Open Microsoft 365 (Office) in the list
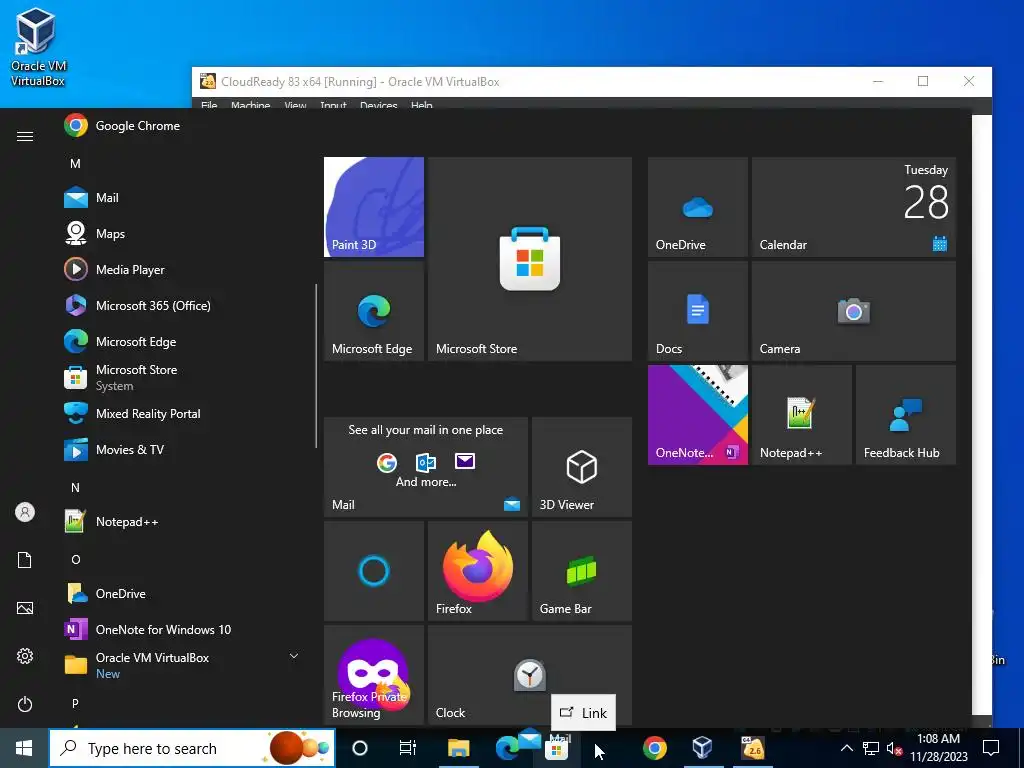Screen dimensions: 1024x768 pyautogui.click(x=183, y=305)
